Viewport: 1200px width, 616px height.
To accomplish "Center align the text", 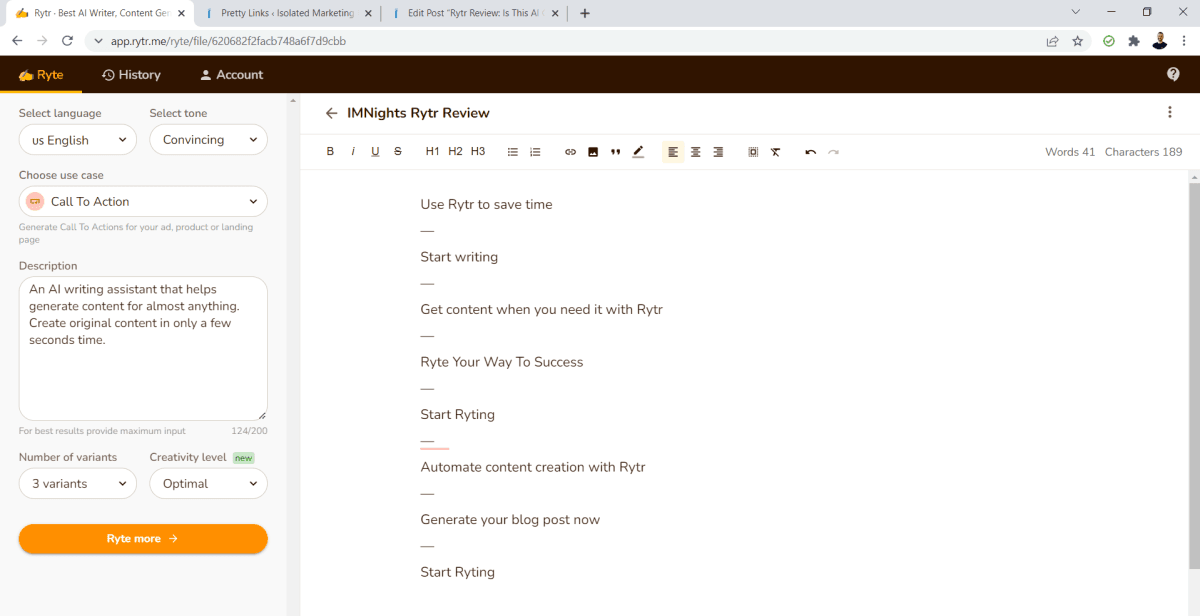I will pos(695,152).
